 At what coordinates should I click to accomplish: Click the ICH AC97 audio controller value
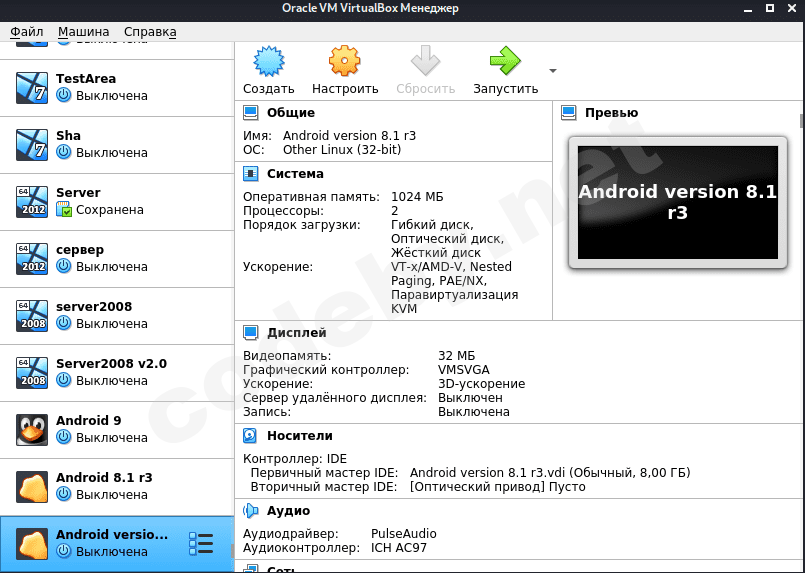click(x=399, y=548)
